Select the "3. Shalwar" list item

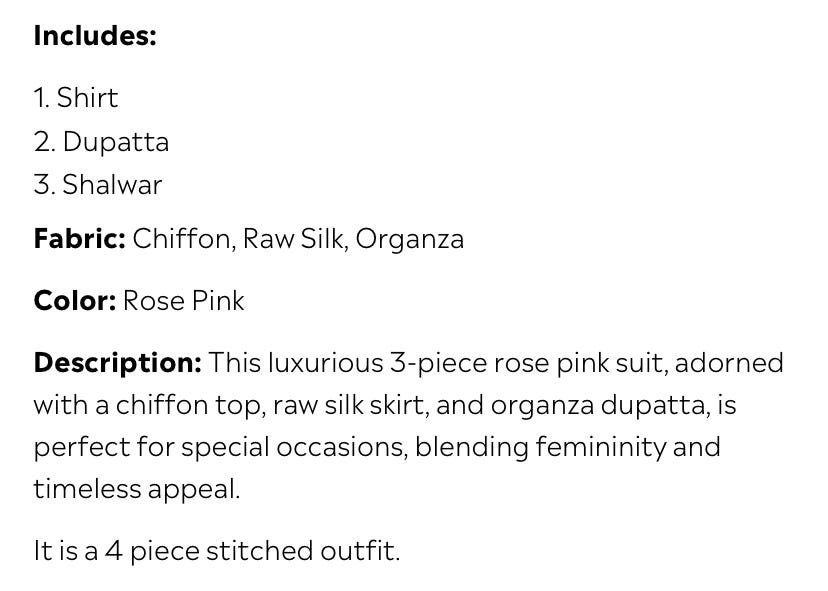coord(98,184)
